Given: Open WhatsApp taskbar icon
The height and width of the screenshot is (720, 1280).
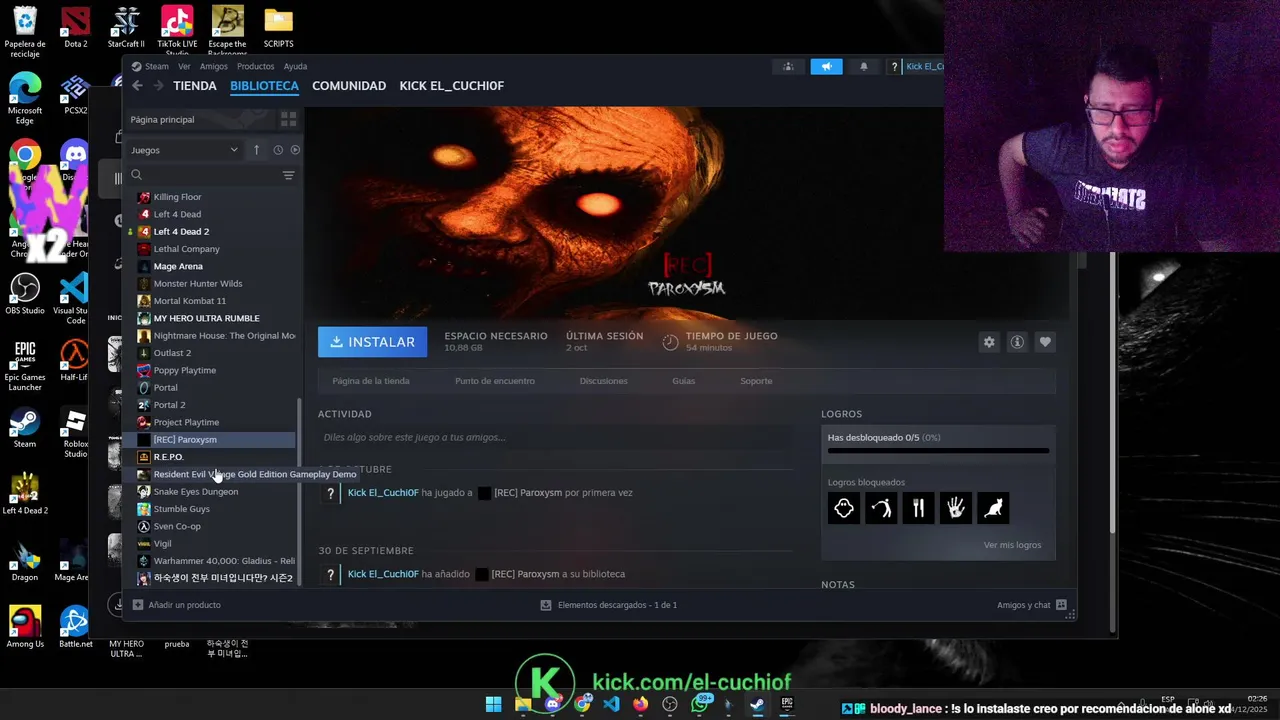Looking at the screenshot, I should pos(700,704).
